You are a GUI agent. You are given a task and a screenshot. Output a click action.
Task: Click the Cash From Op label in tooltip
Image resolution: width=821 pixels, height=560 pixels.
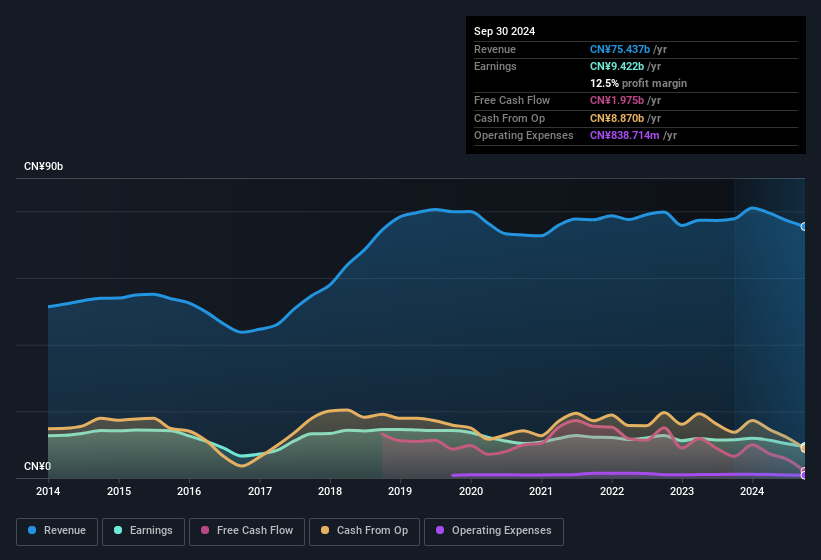pos(509,118)
